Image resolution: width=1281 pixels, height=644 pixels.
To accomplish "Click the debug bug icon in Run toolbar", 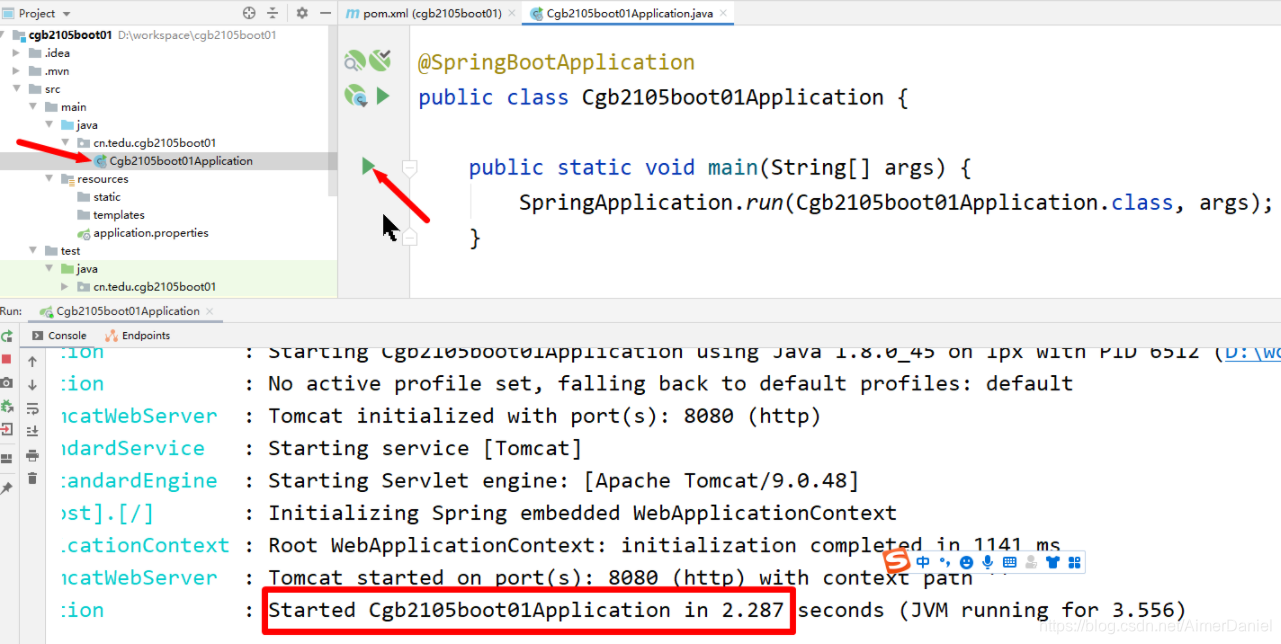I will (7, 407).
